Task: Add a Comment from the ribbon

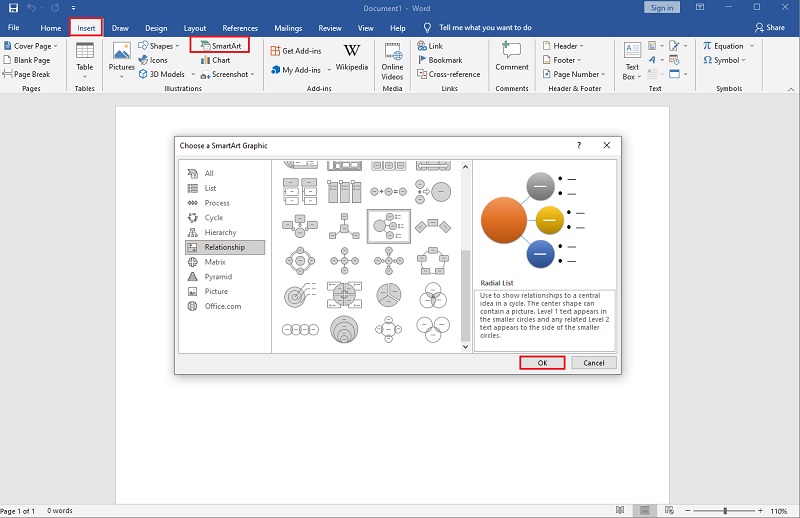Action: point(512,57)
